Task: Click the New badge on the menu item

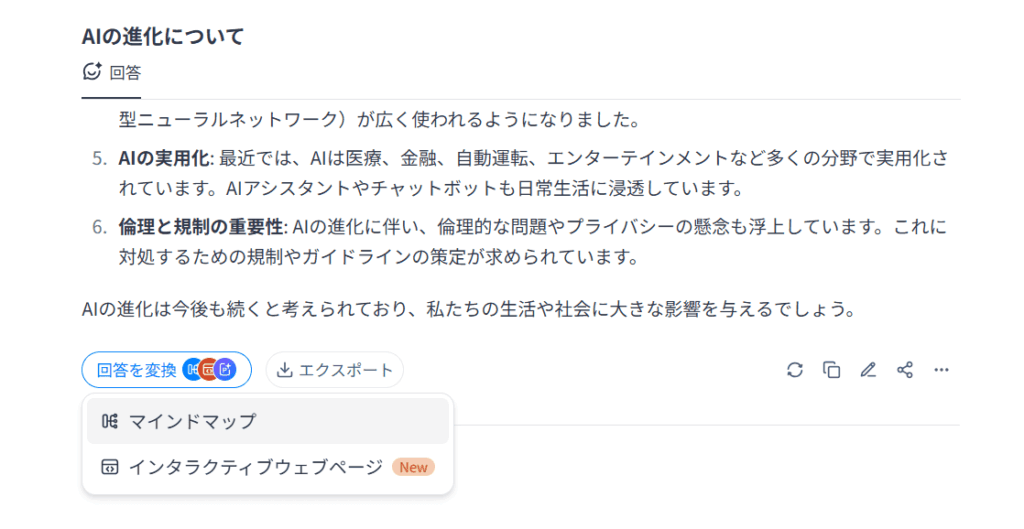Action: 413,467
